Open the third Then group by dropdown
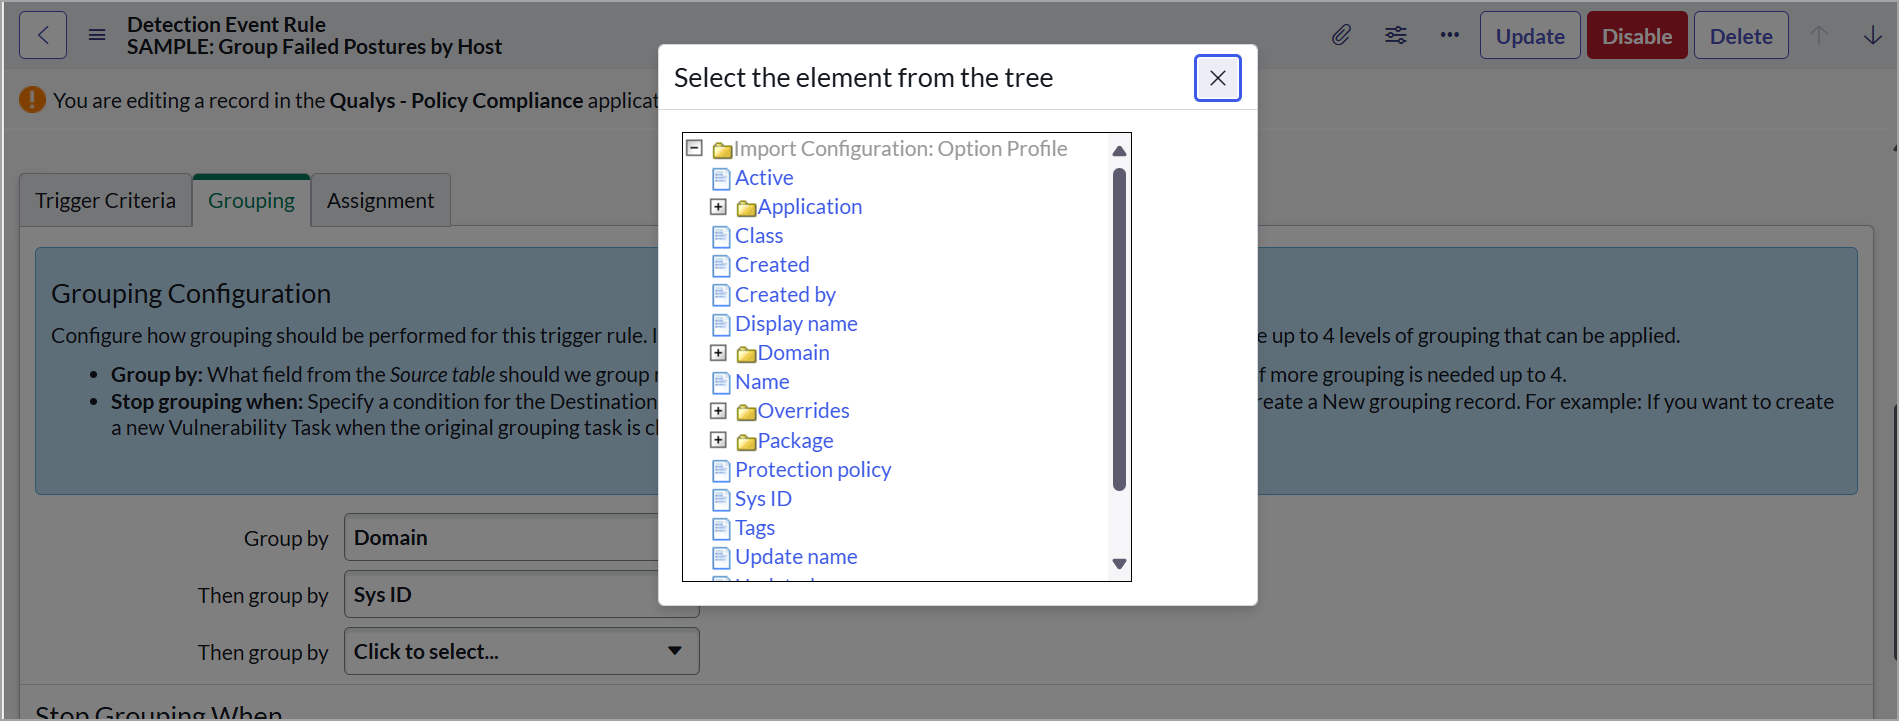 tap(521, 651)
